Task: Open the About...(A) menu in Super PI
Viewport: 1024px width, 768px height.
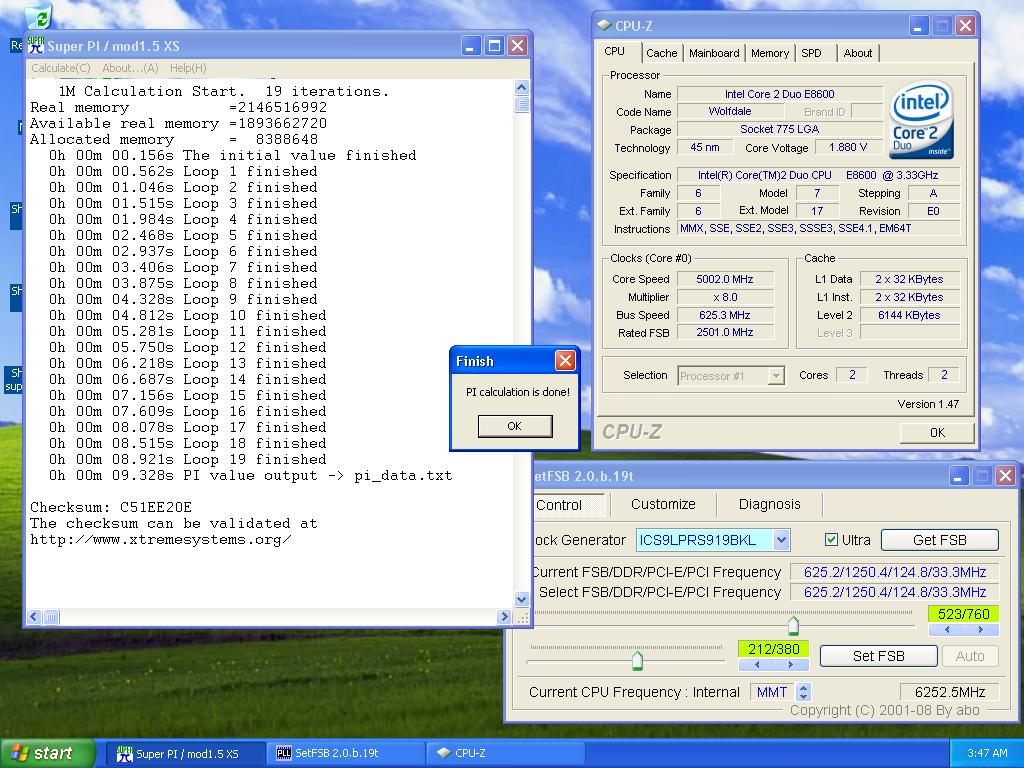Action: 130,68
